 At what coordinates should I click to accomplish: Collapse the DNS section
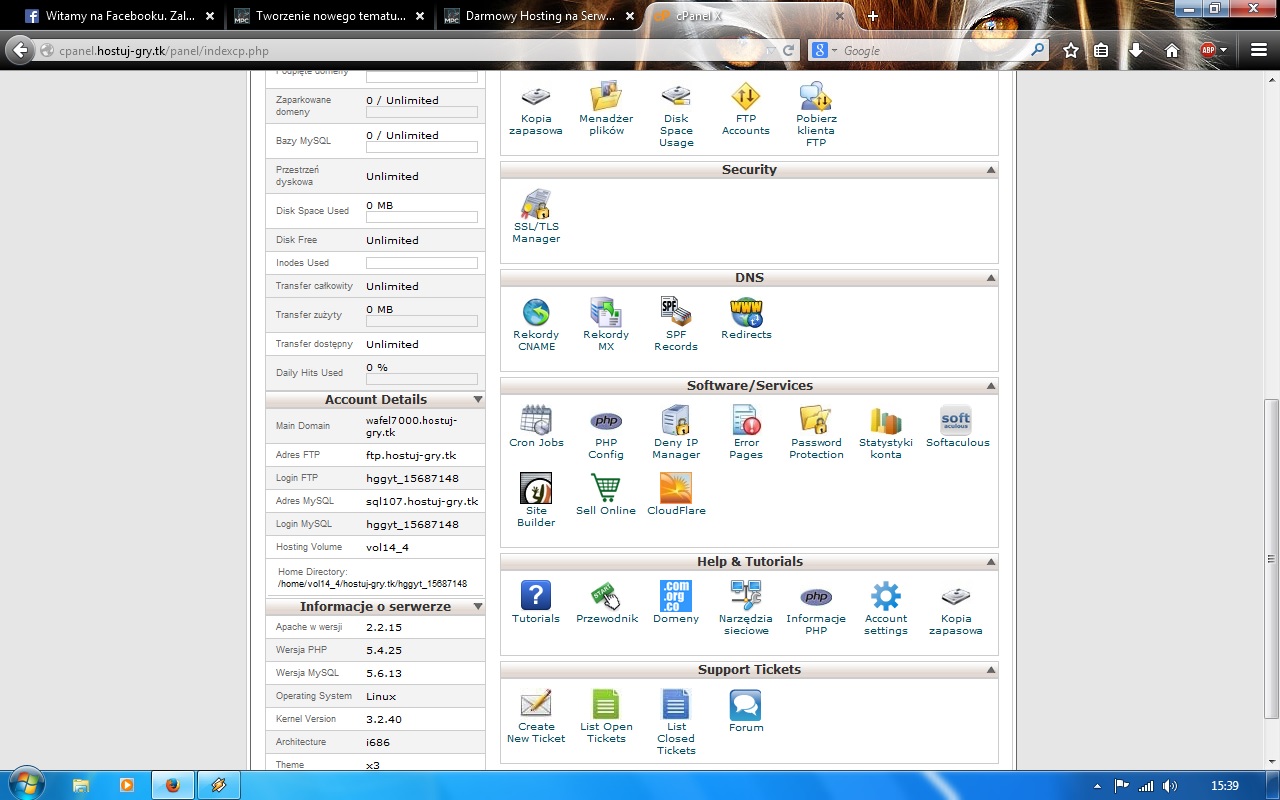[x=991, y=278]
